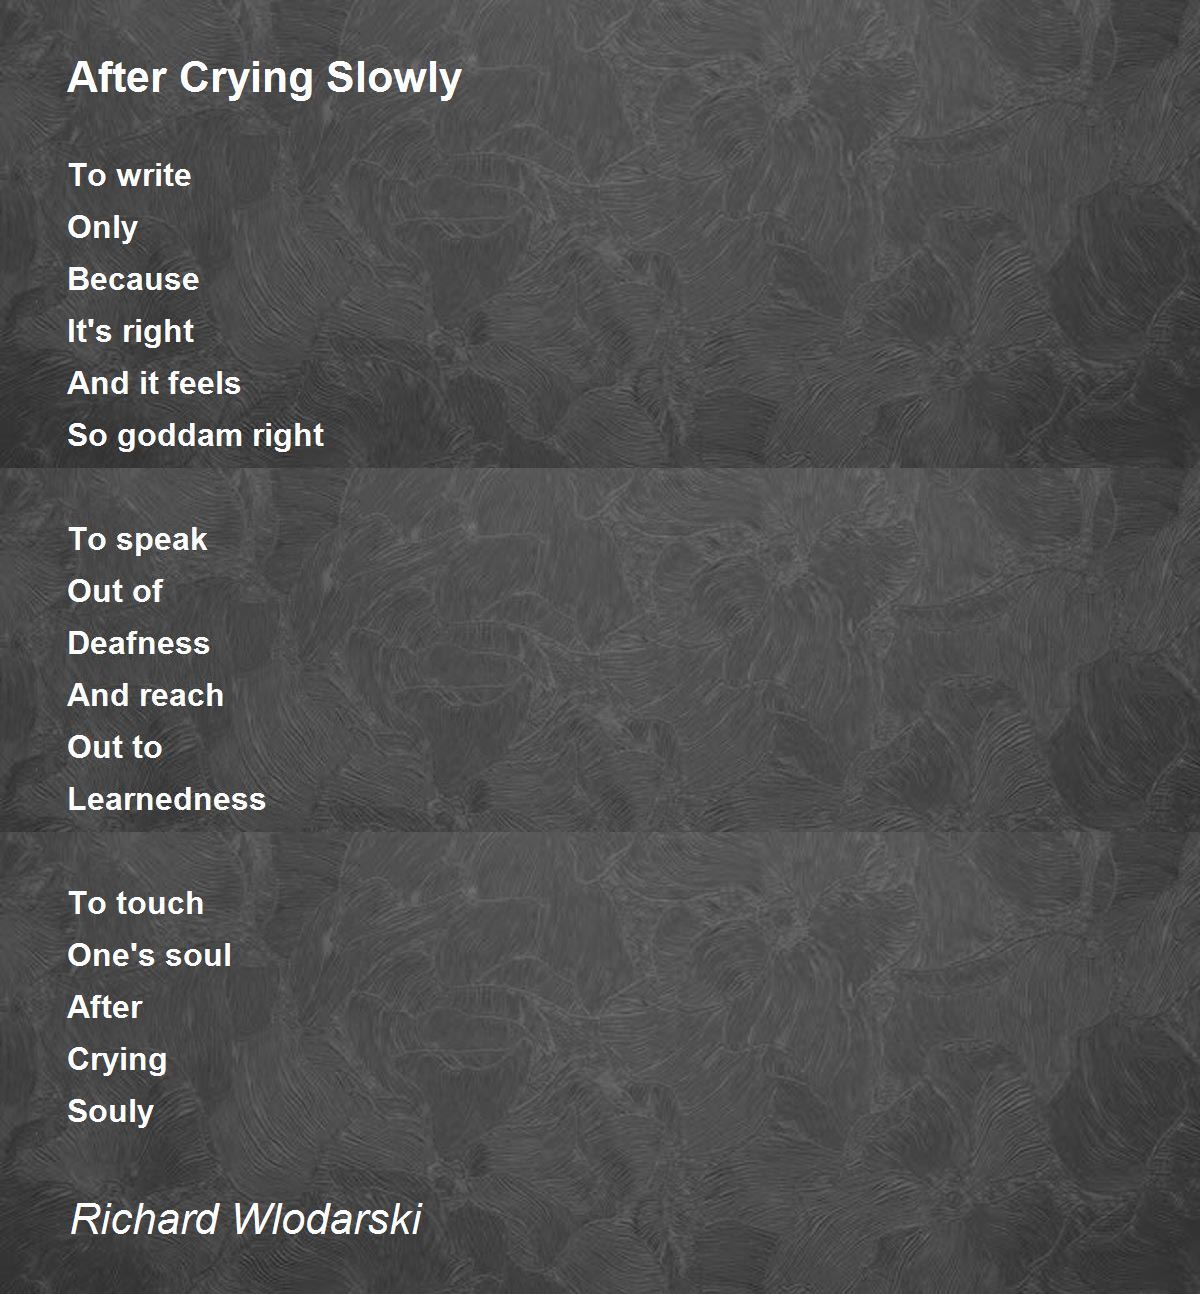Select the word Learnedness
The image size is (1200, 1294).
click(166, 799)
